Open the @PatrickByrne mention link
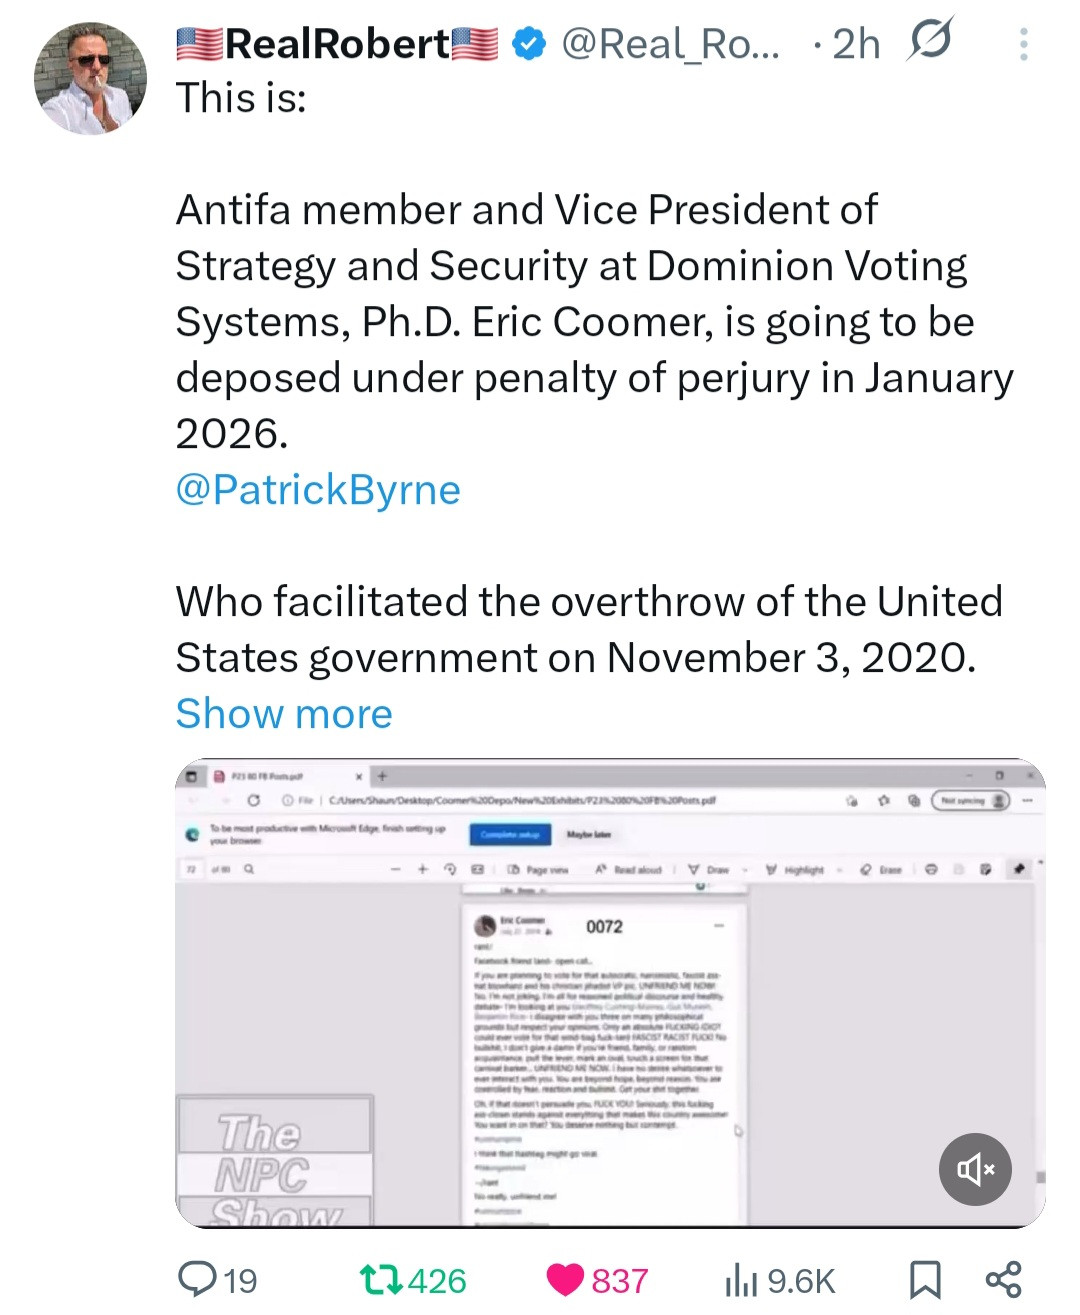 click(318, 490)
